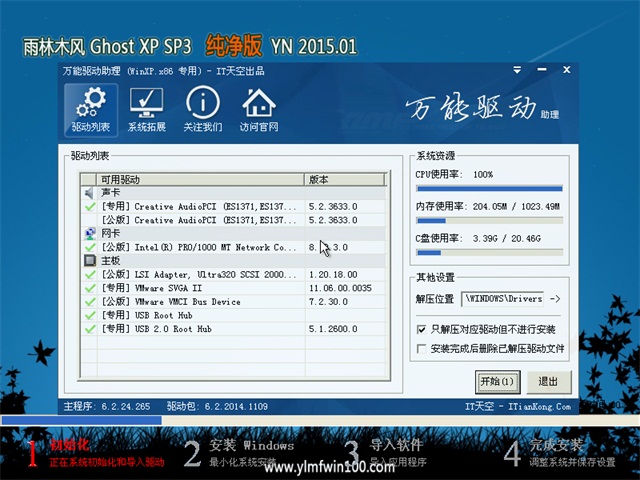Toggle 只解压对应驱动但不进行安装 checkbox
Viewport: 640px width, 480px height.
pos(421,329)
